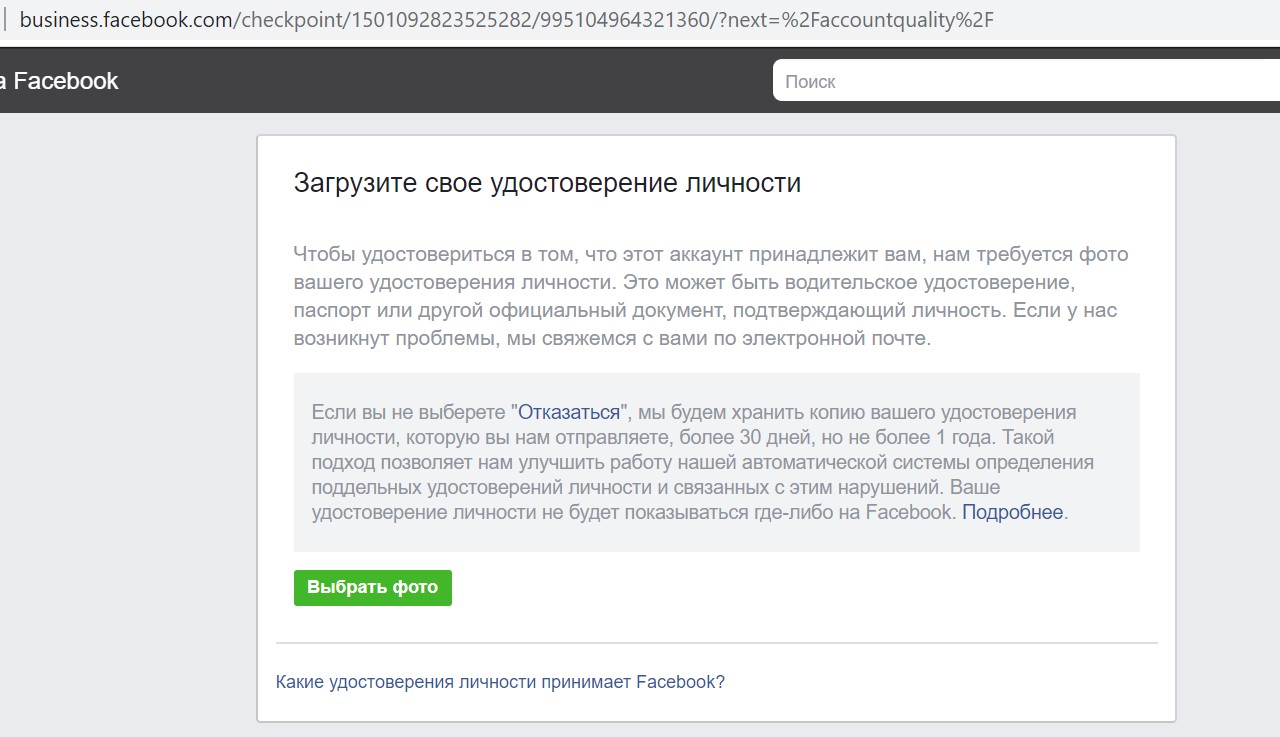Open "Какие удостоверения личности принимает Facebook?" link
This screenshot has height=737, width=1280.
point(500,682)
